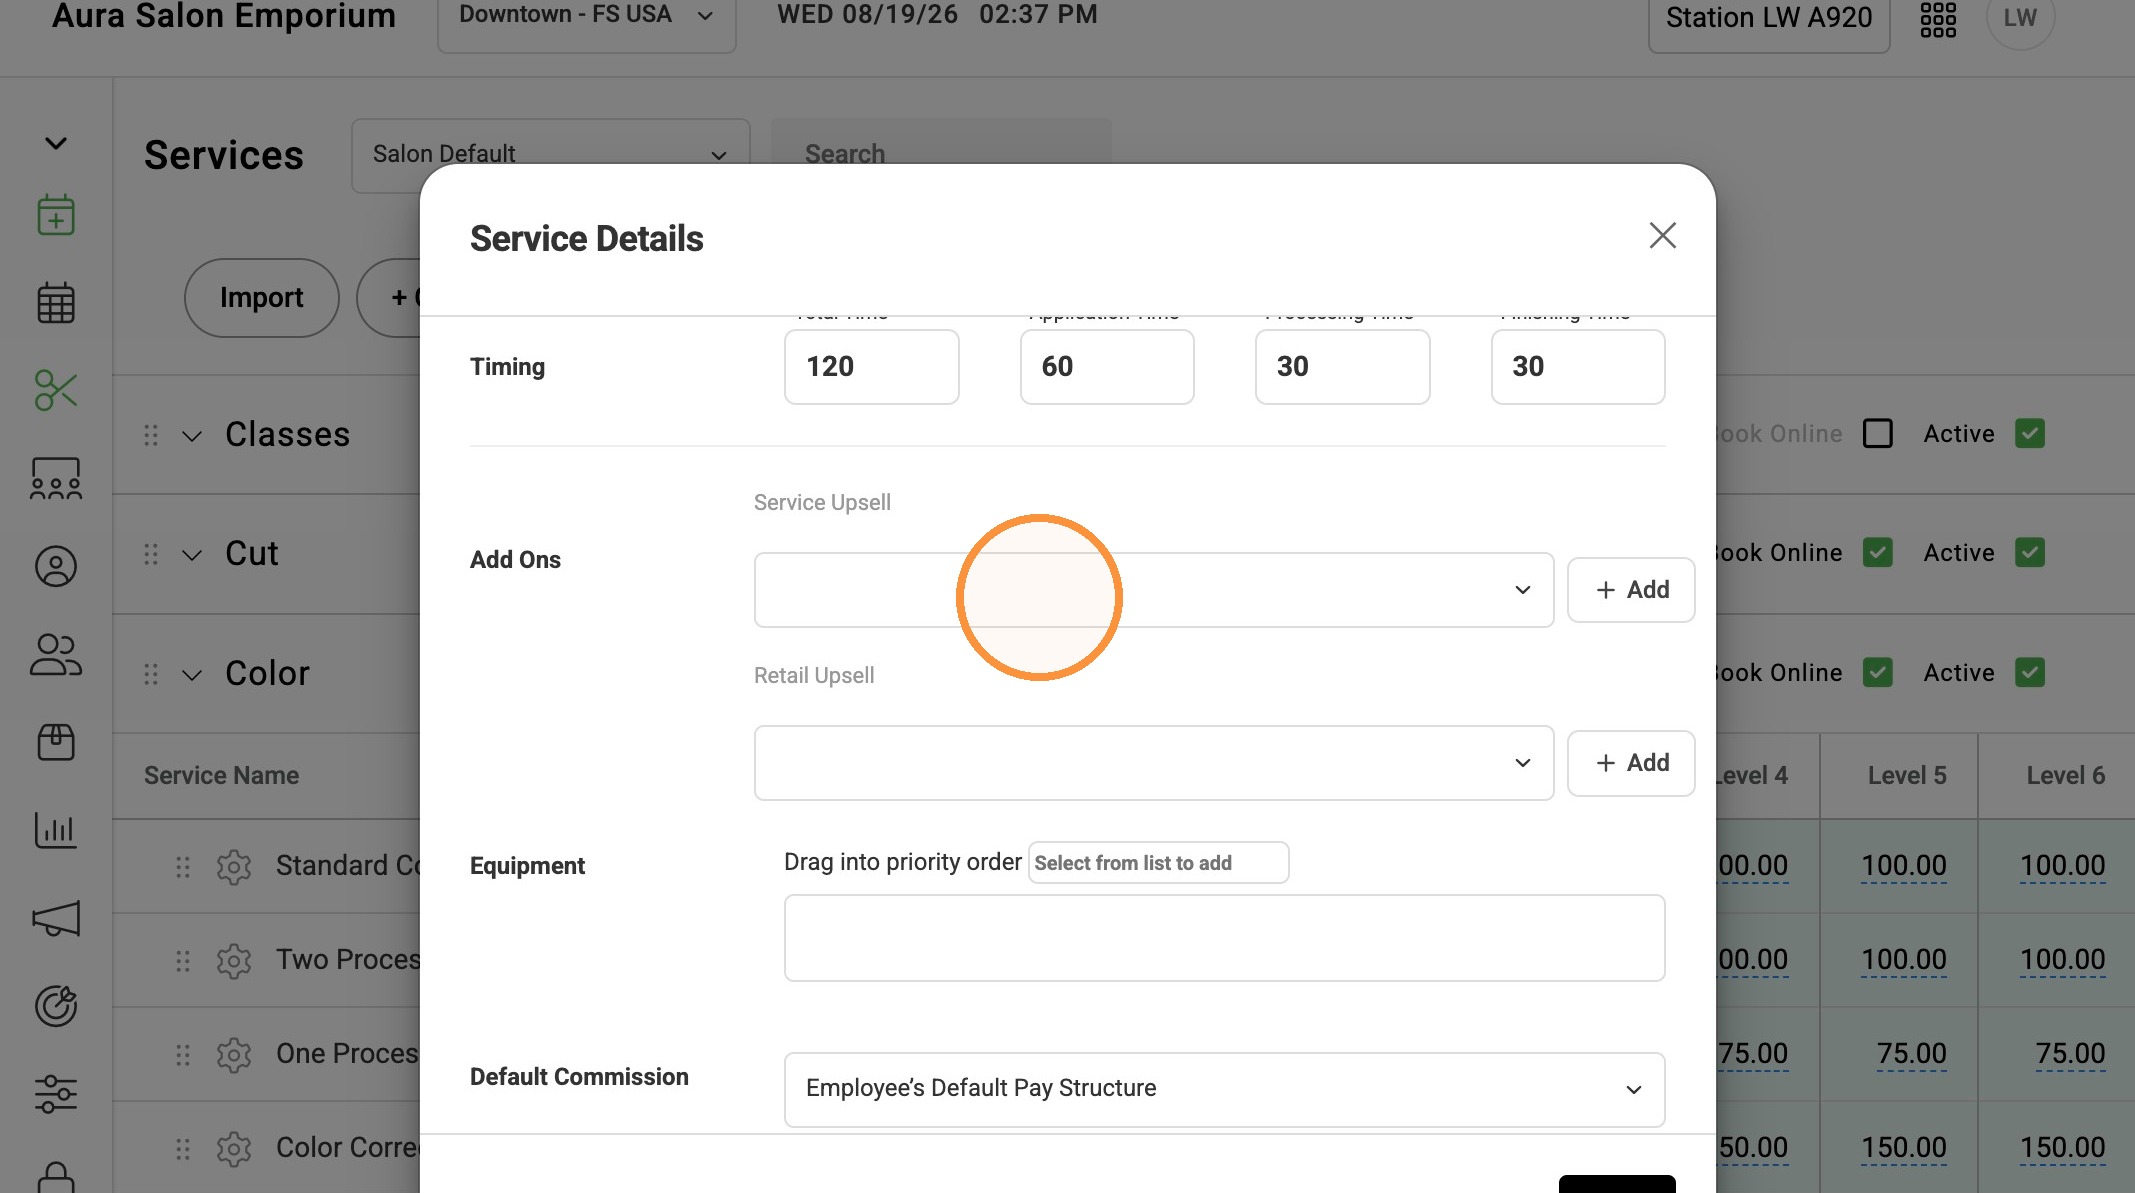This screenshot has width=2135, height=1193.
Task: Toggle Book Online checkbox for Color
Action: 1877,673
